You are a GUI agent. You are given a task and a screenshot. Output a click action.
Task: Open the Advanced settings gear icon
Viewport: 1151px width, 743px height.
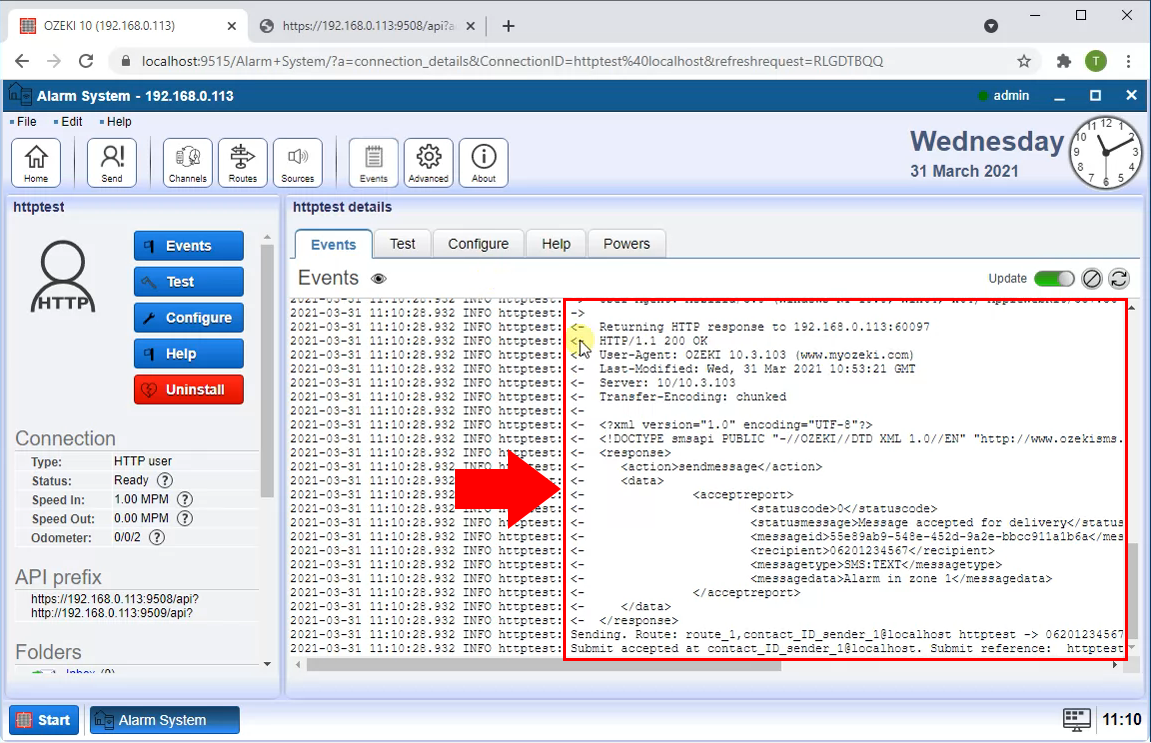click(428, 162)
